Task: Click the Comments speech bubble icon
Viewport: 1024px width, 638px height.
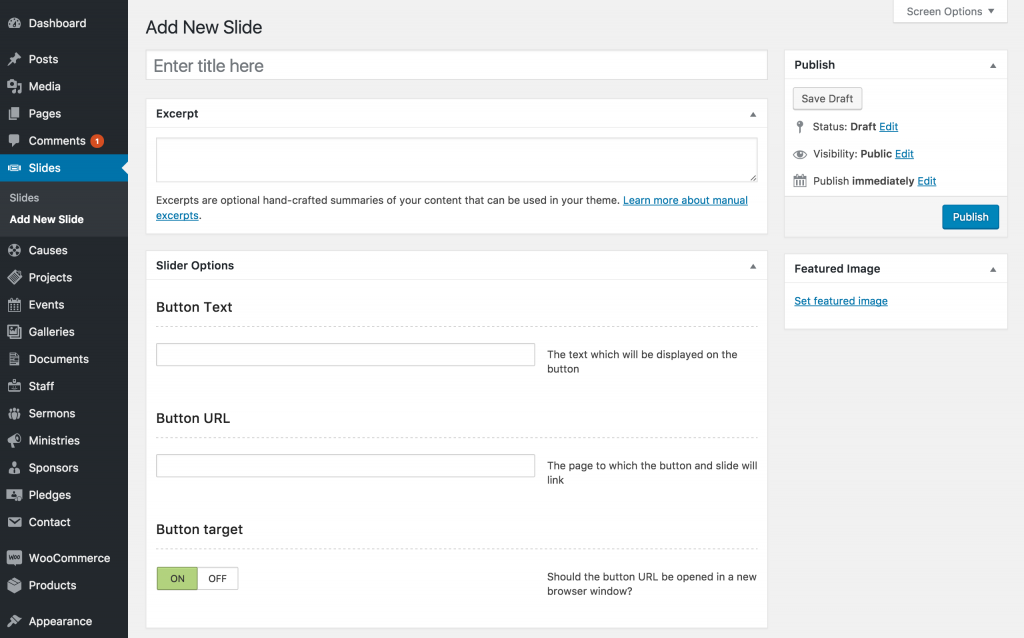Action: point(12,140)
